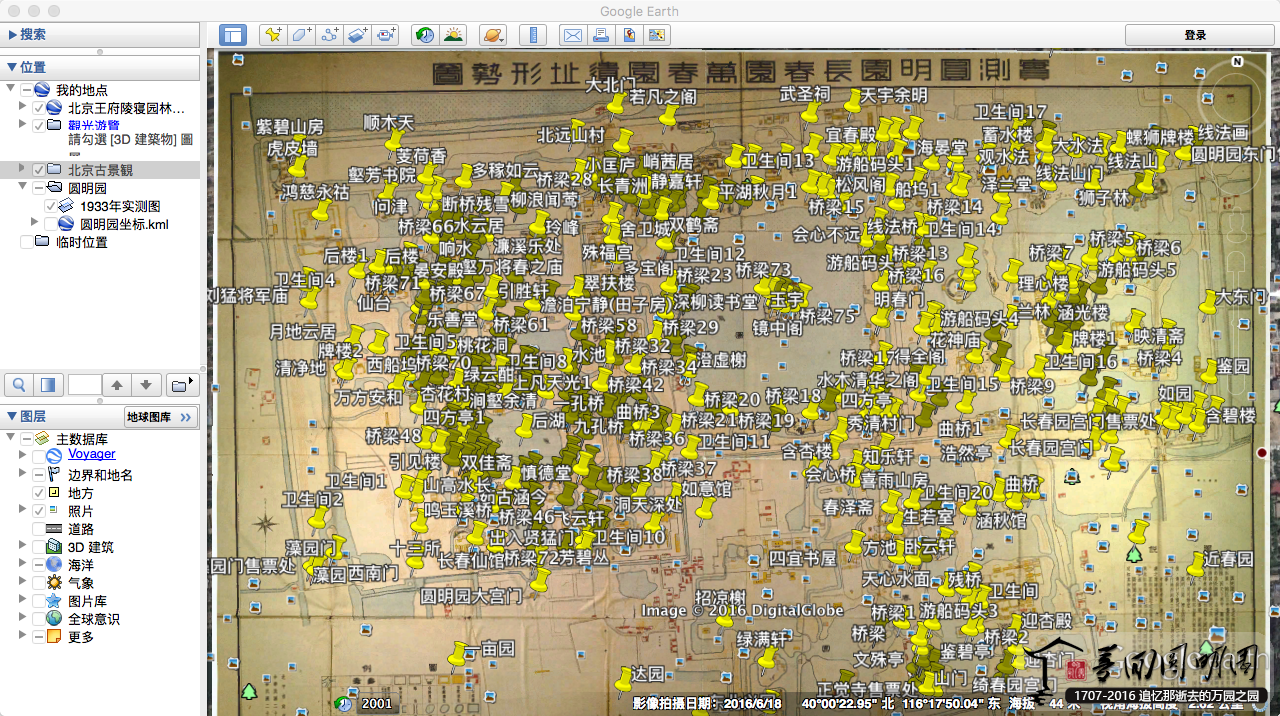This screenshot has height=716, width=1280.
Task: Open the planet switcher dropdown
Action: click(492, 35)
